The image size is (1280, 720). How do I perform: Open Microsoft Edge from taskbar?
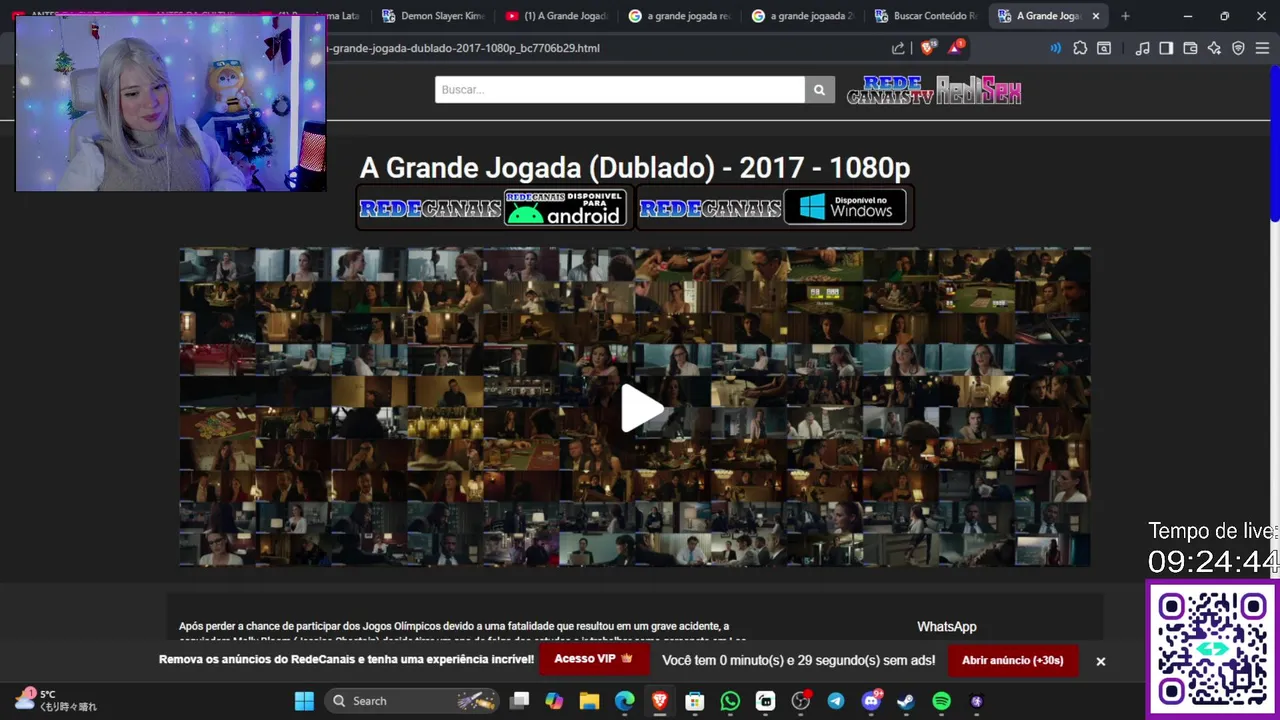point(624,701)
